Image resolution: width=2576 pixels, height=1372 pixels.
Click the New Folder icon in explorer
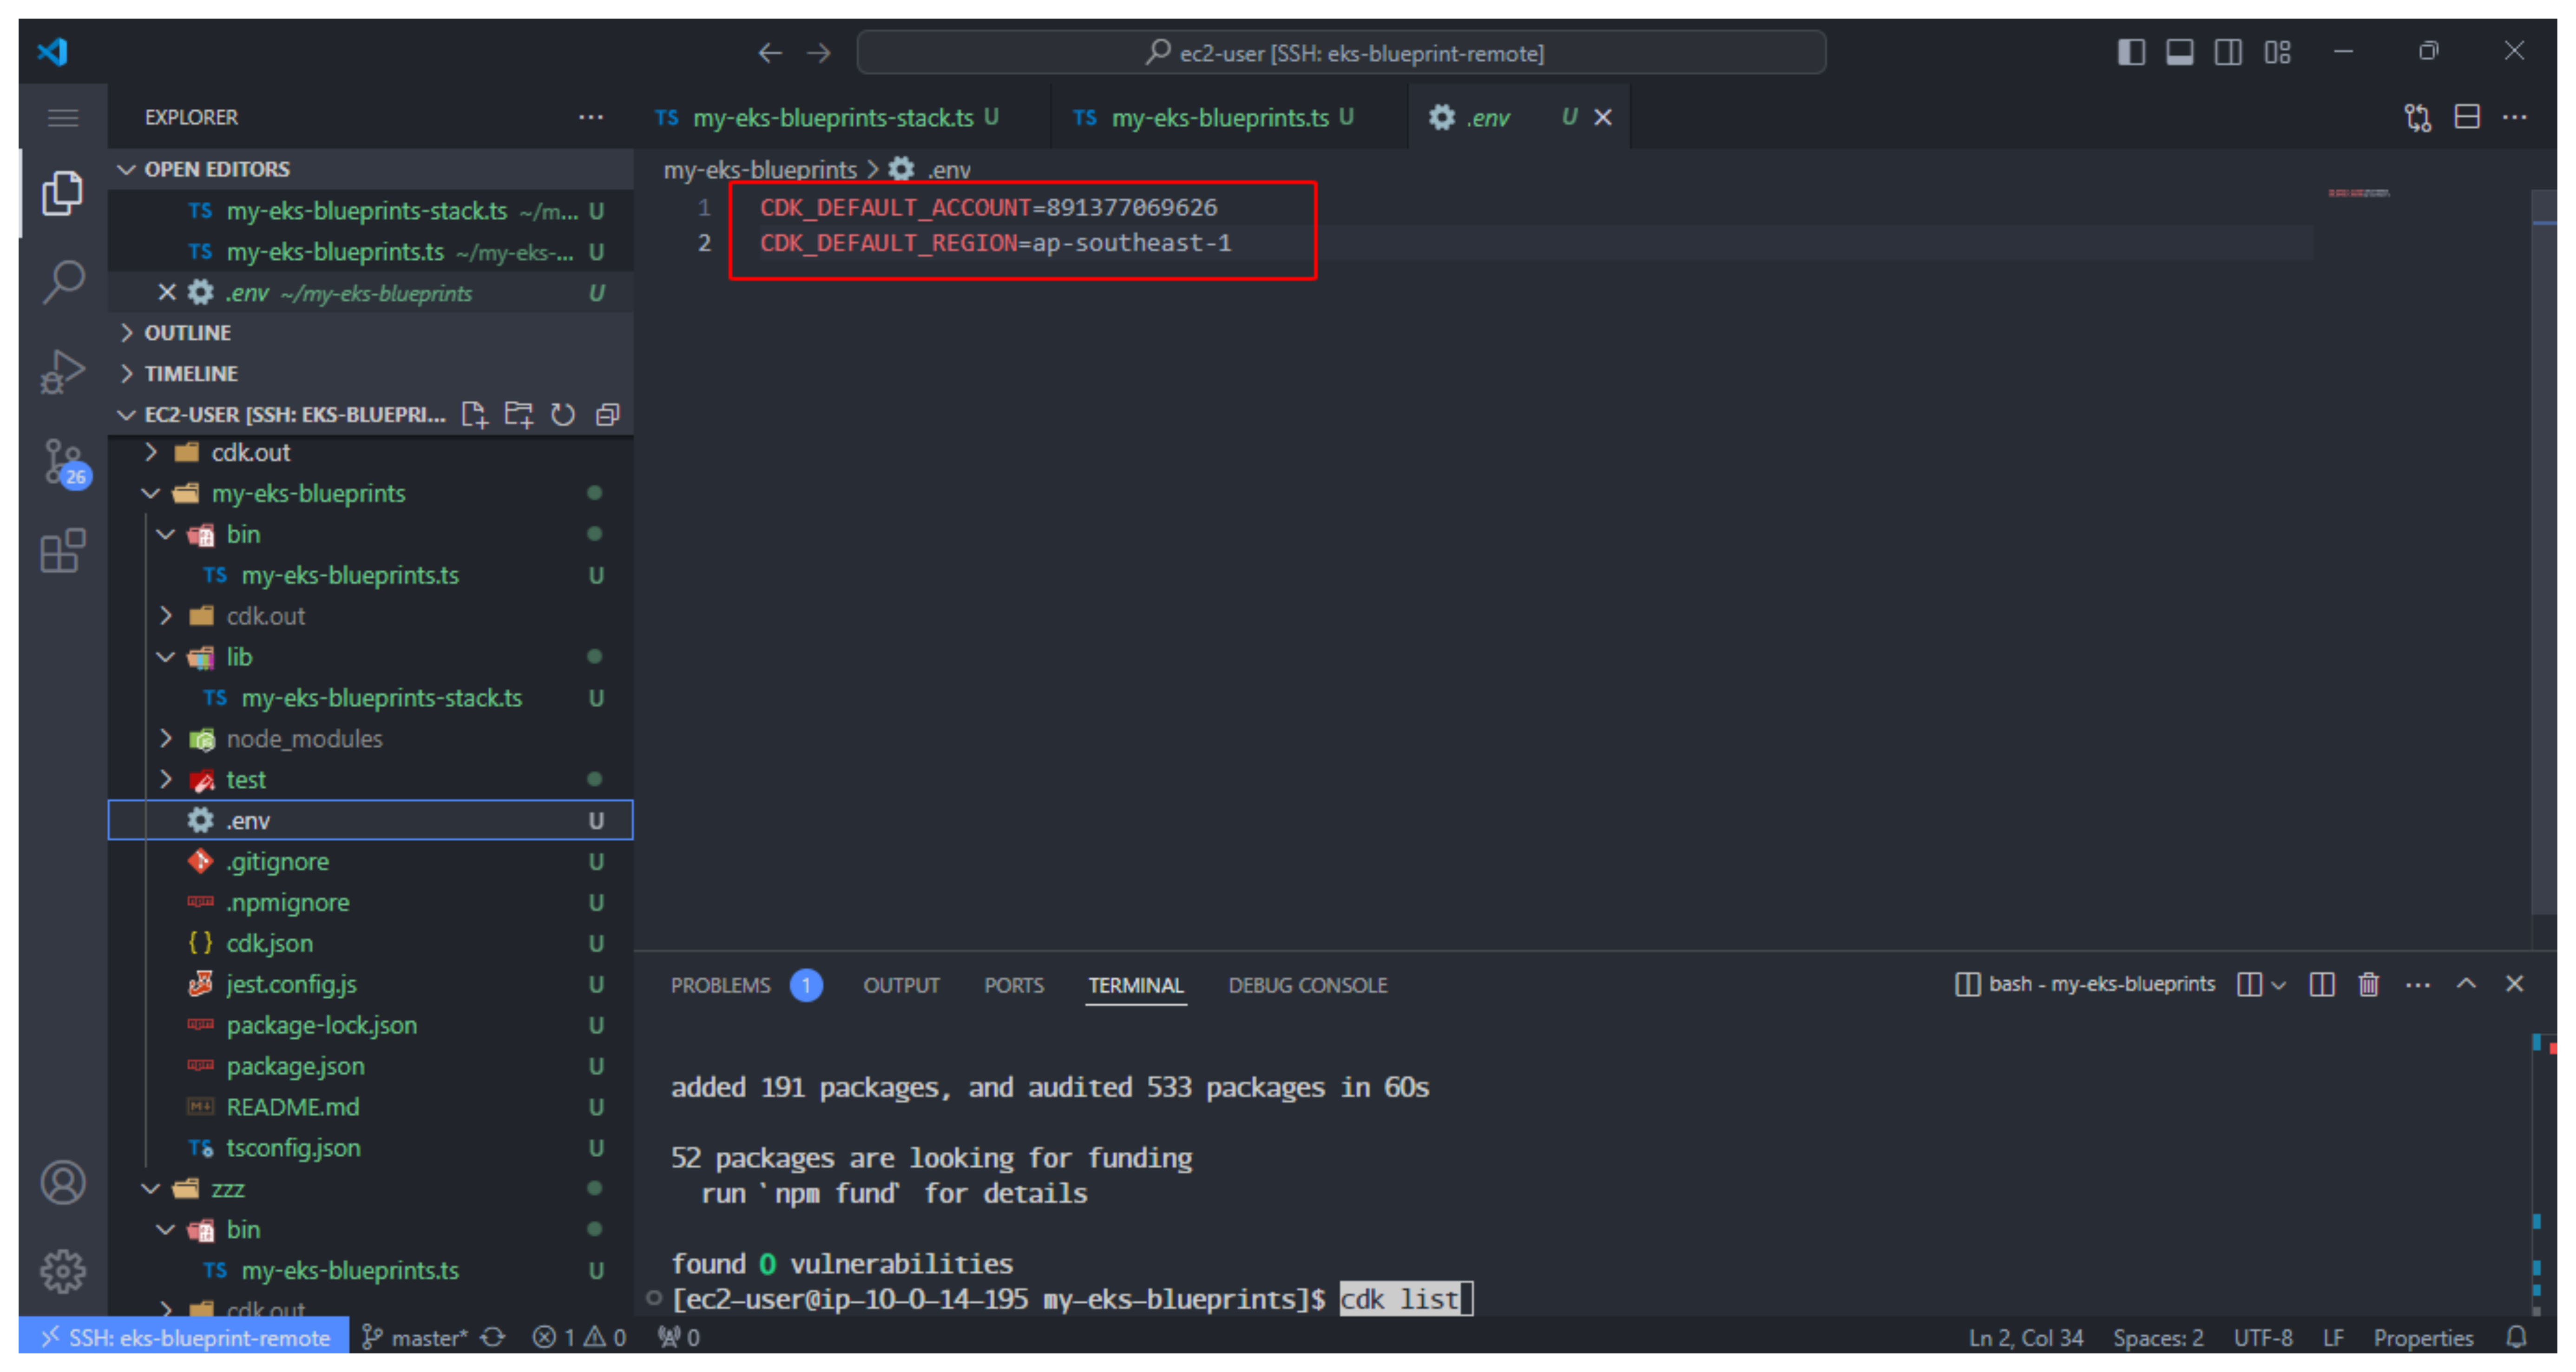pos(518,415)
